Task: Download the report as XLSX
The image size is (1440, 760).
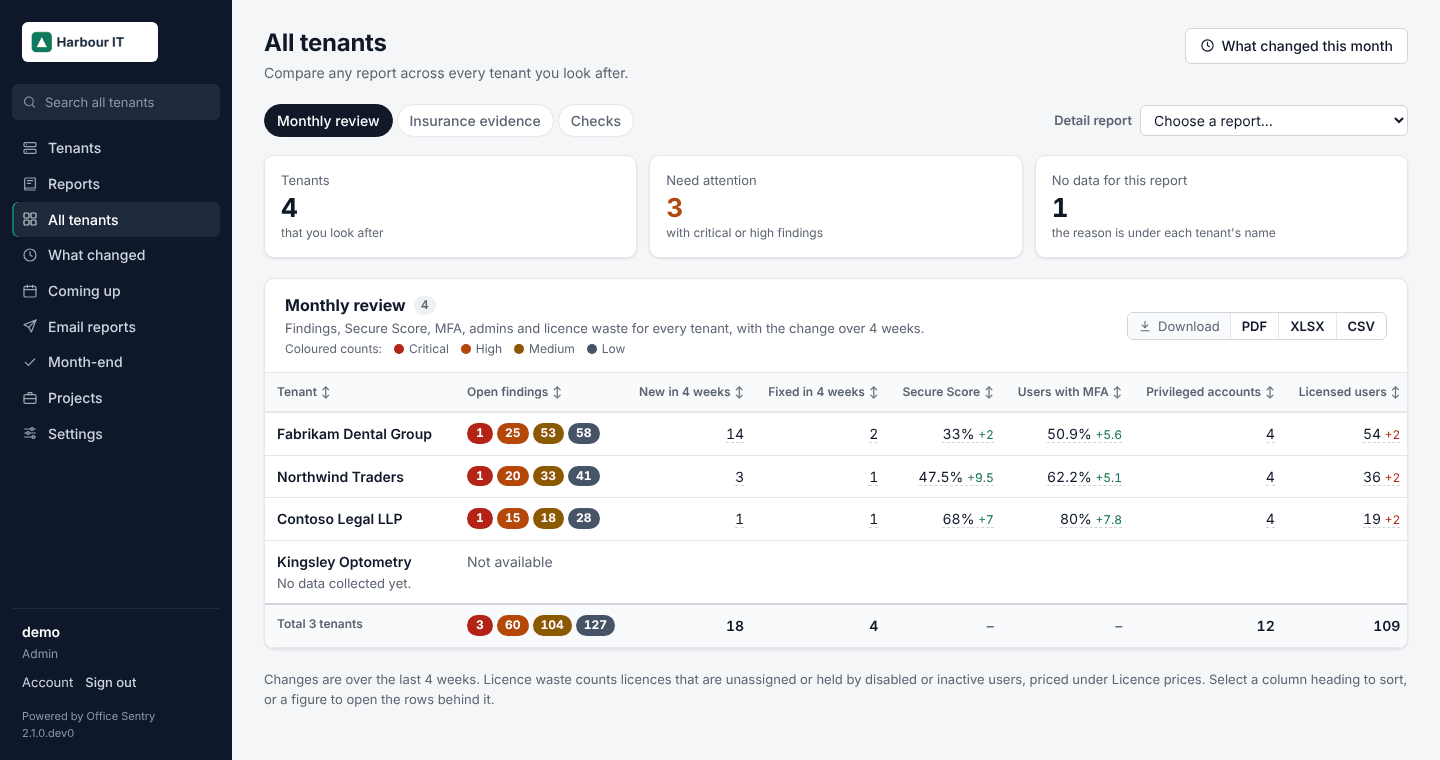Action: click(x=1307, y=326)
